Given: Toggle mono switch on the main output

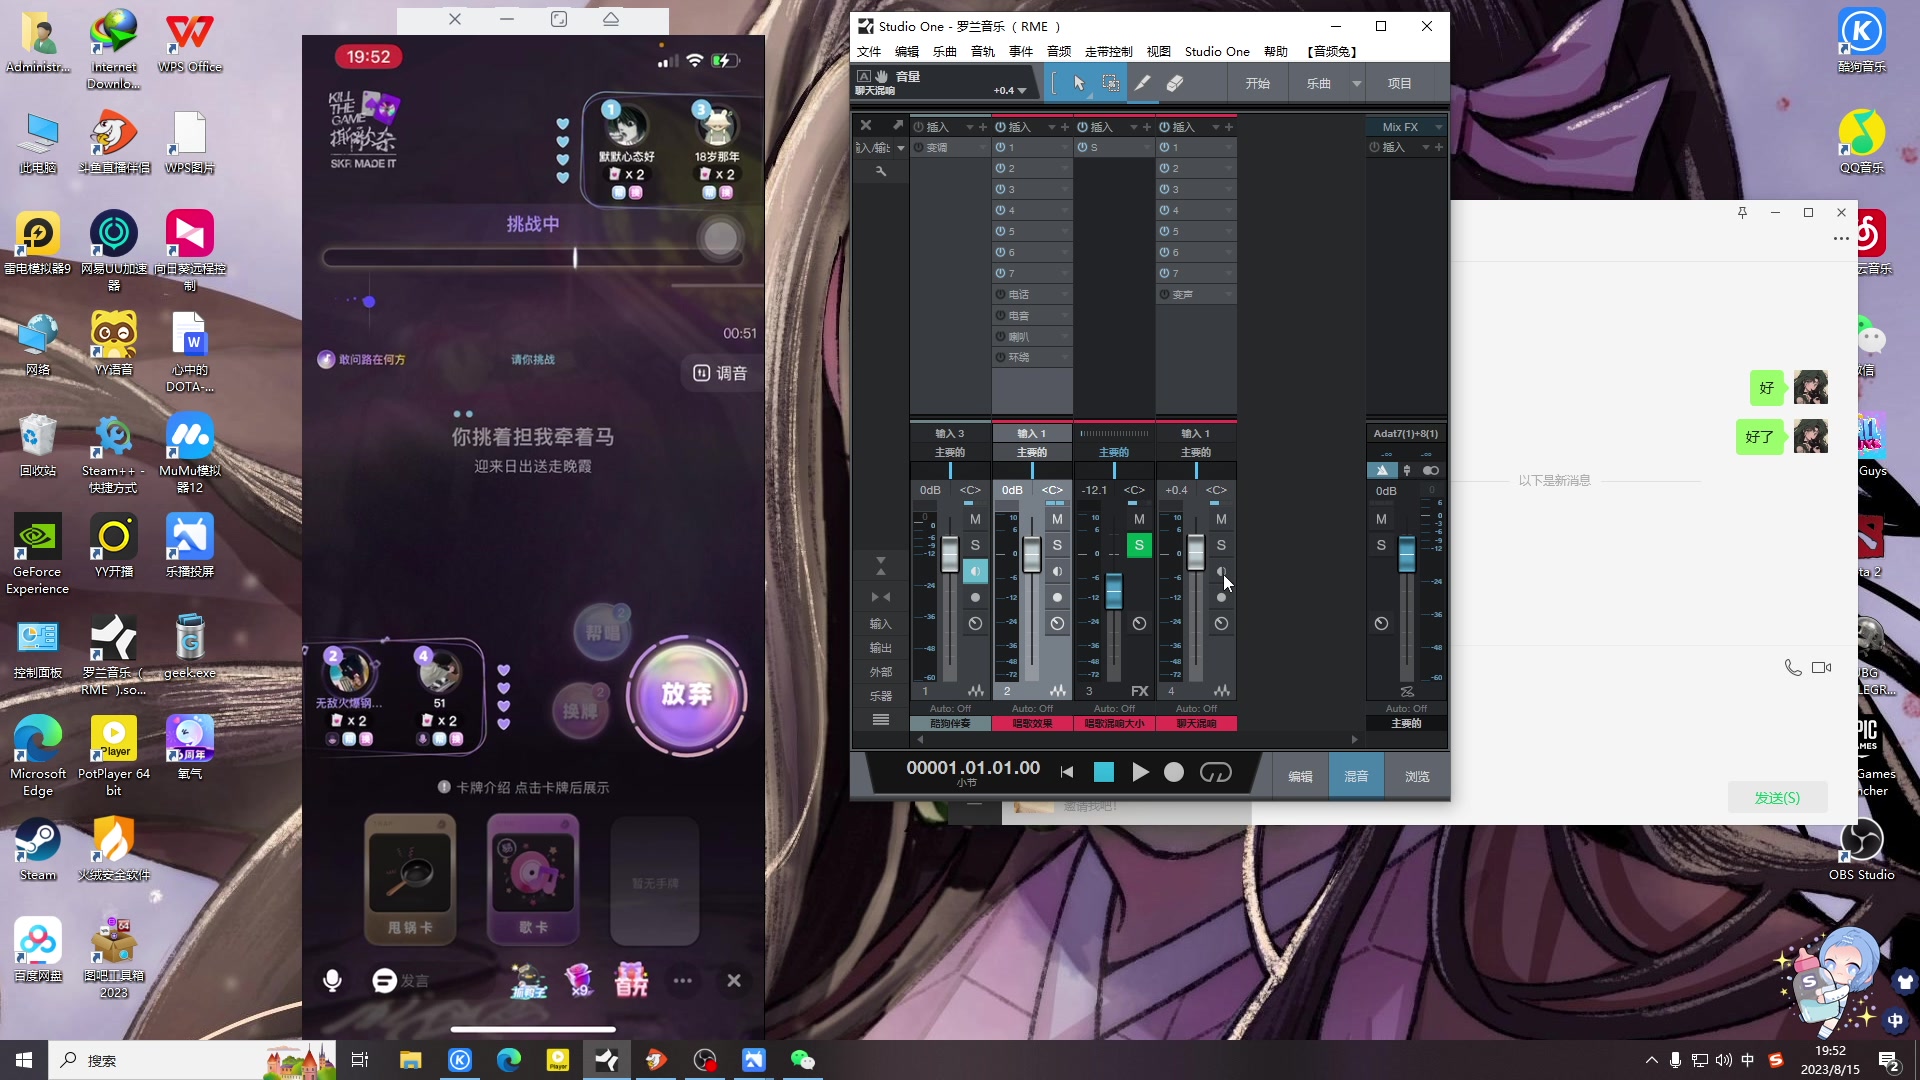Looking at the screenshot, I should click(1431, 470).
